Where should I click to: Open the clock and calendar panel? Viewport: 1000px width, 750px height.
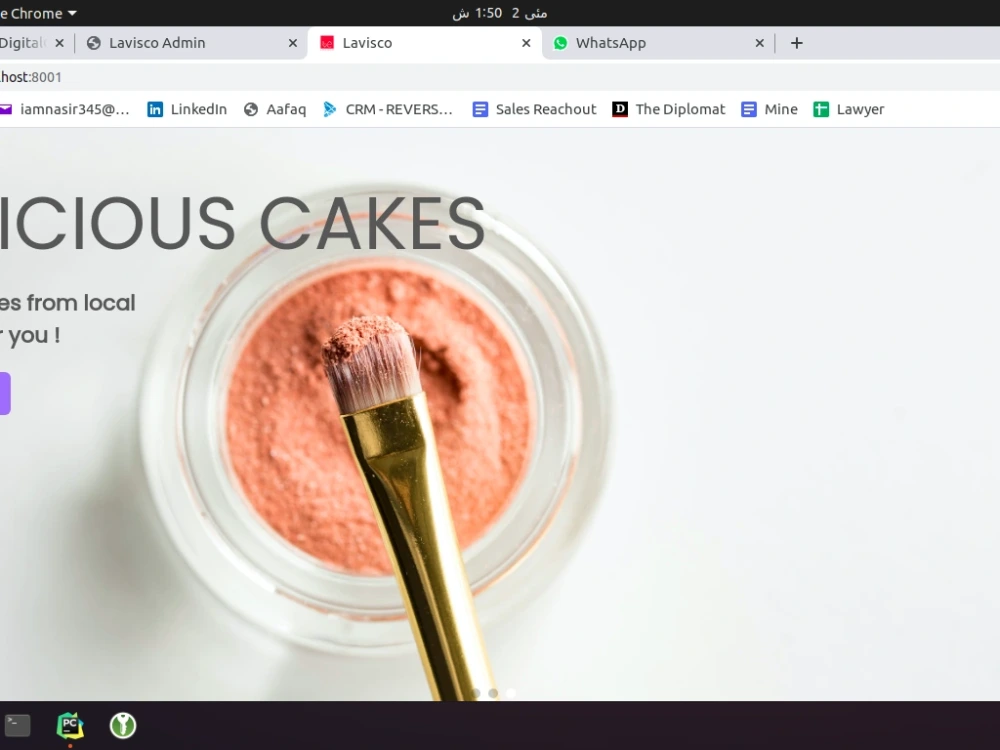500,13
